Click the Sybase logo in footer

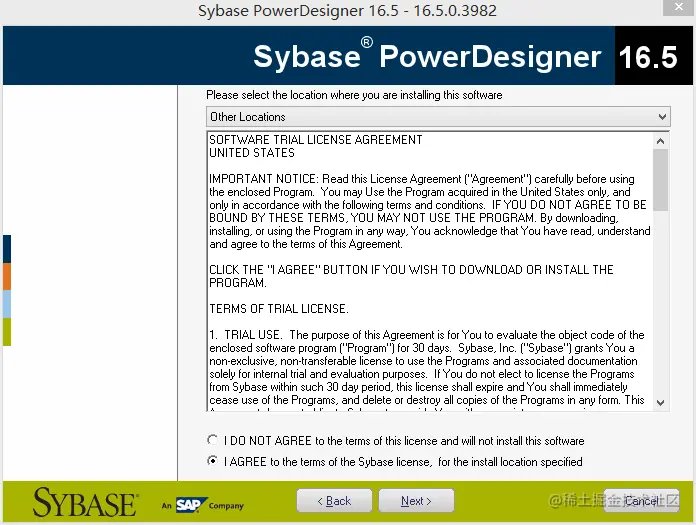click(86, 503)
